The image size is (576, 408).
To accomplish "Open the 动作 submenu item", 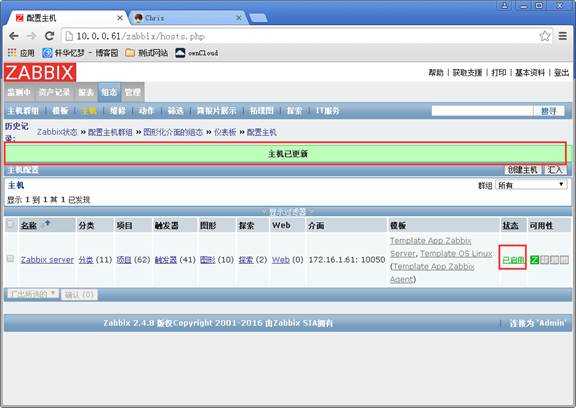I will (146, 111).
